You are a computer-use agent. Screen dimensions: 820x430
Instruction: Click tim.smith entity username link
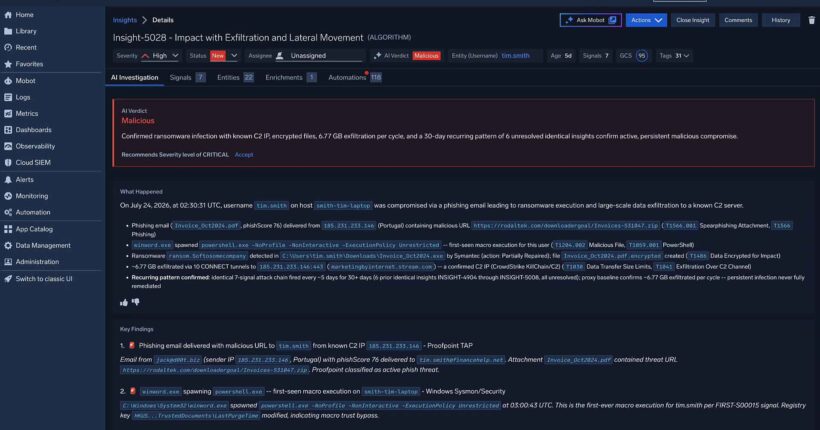coord(515,55)
